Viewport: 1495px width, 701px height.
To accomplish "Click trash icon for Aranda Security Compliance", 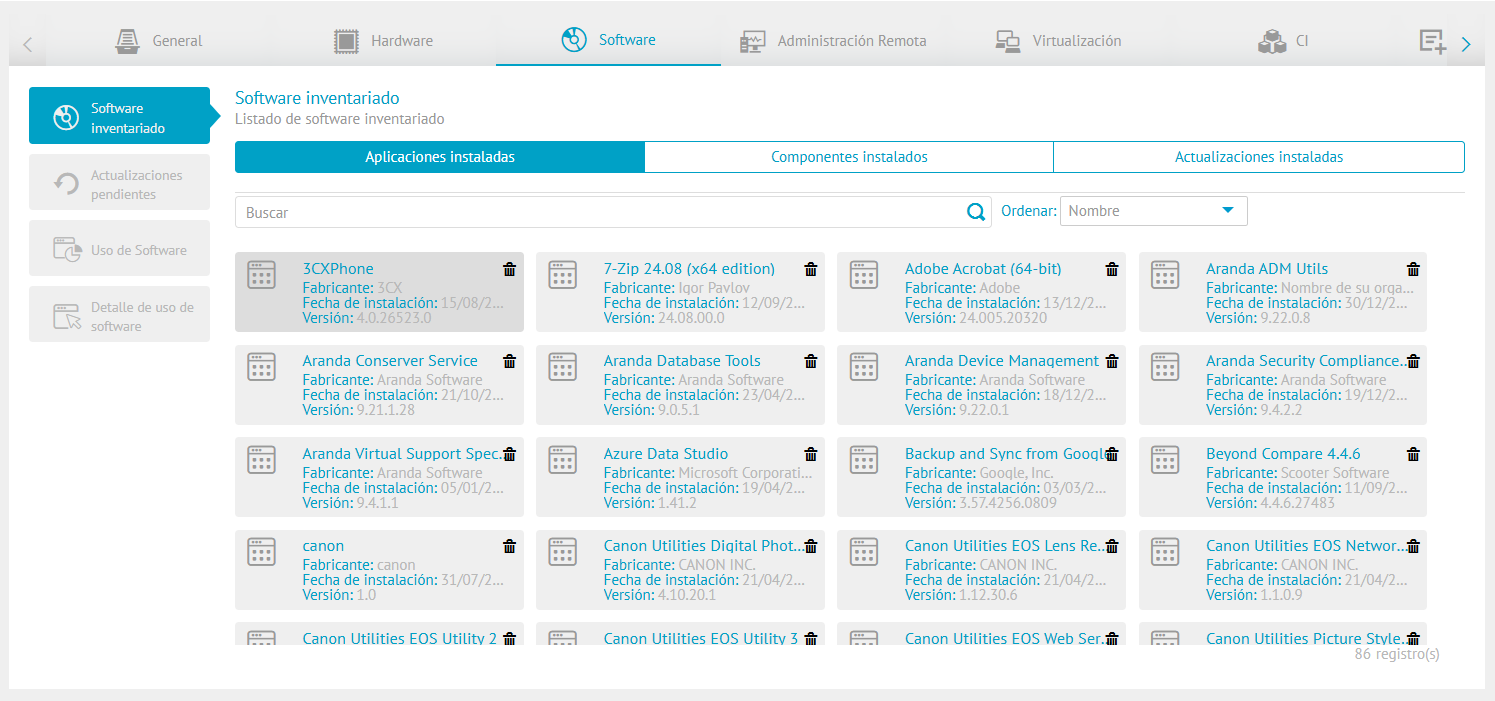I will coord(1413,361).
